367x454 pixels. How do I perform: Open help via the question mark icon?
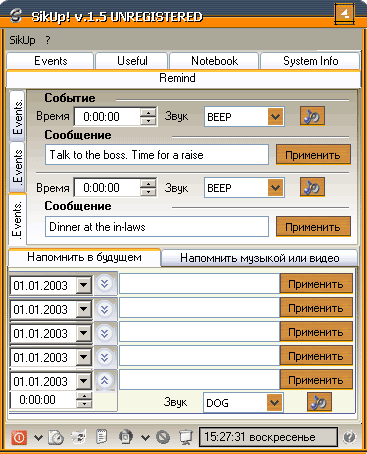(349, 437)
